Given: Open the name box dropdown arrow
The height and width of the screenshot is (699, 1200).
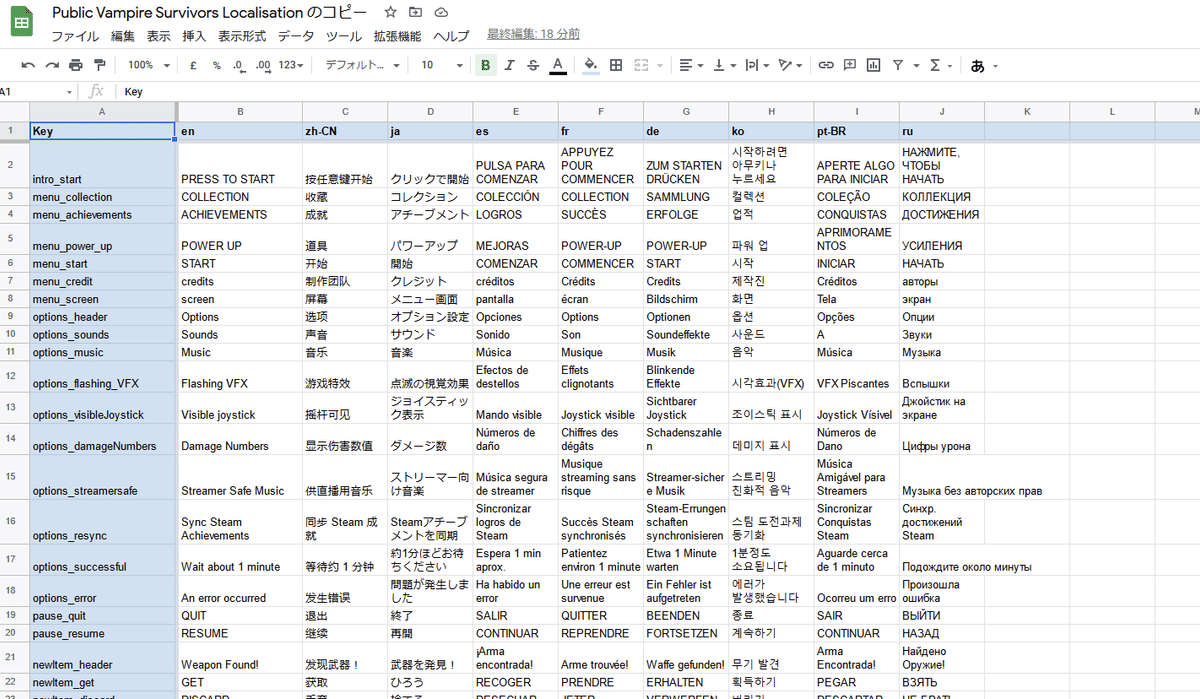Looking at the screenshot, I should pyautogui.click(x=69, y=91).
